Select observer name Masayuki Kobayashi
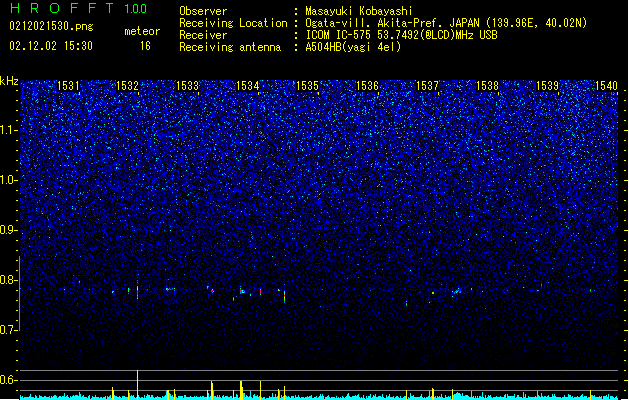 [359, 11]
